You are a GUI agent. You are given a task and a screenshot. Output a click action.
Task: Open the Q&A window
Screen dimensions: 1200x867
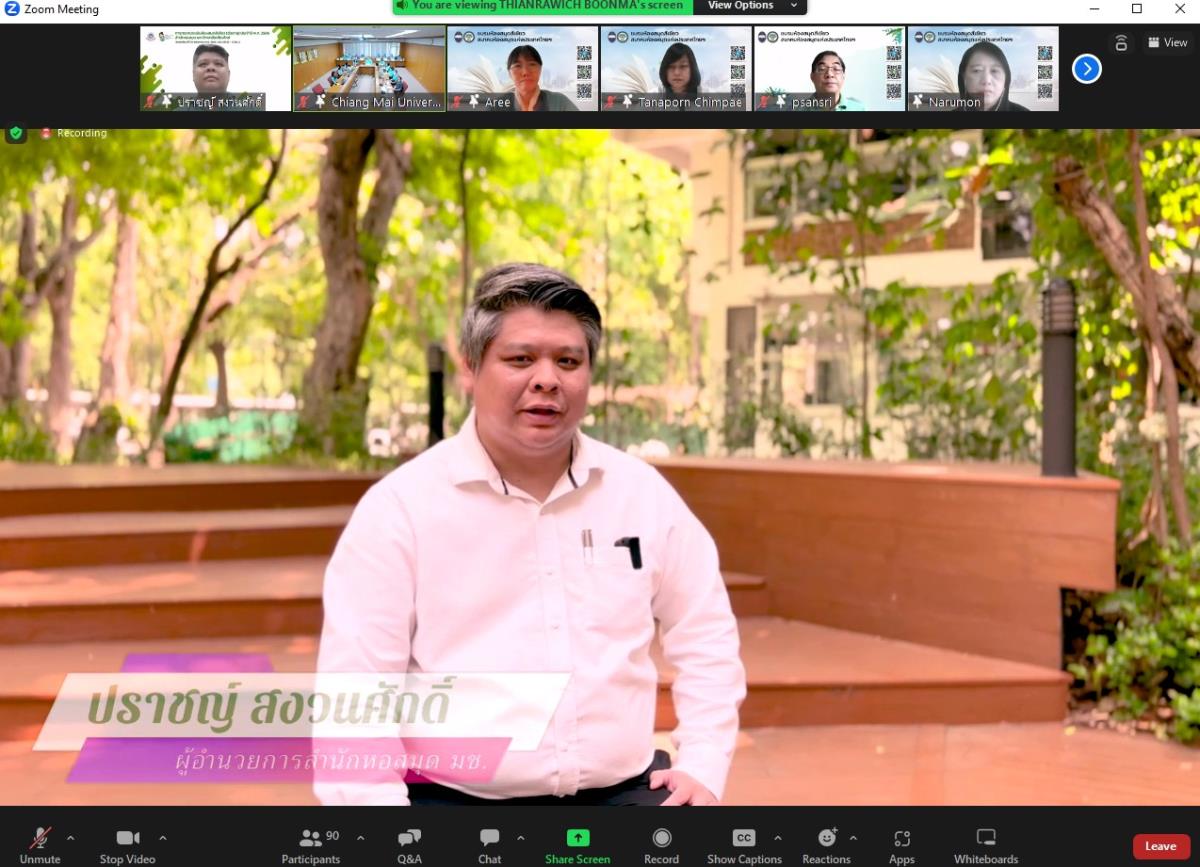(409, 845)
